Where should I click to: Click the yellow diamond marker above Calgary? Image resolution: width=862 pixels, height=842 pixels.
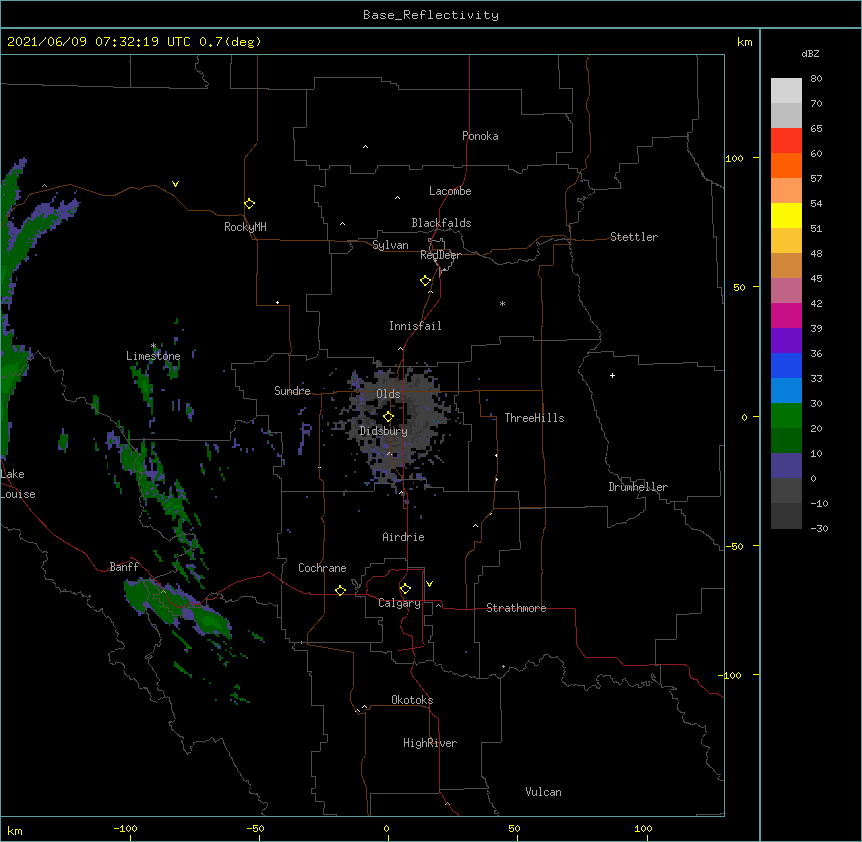click(405, 589)
